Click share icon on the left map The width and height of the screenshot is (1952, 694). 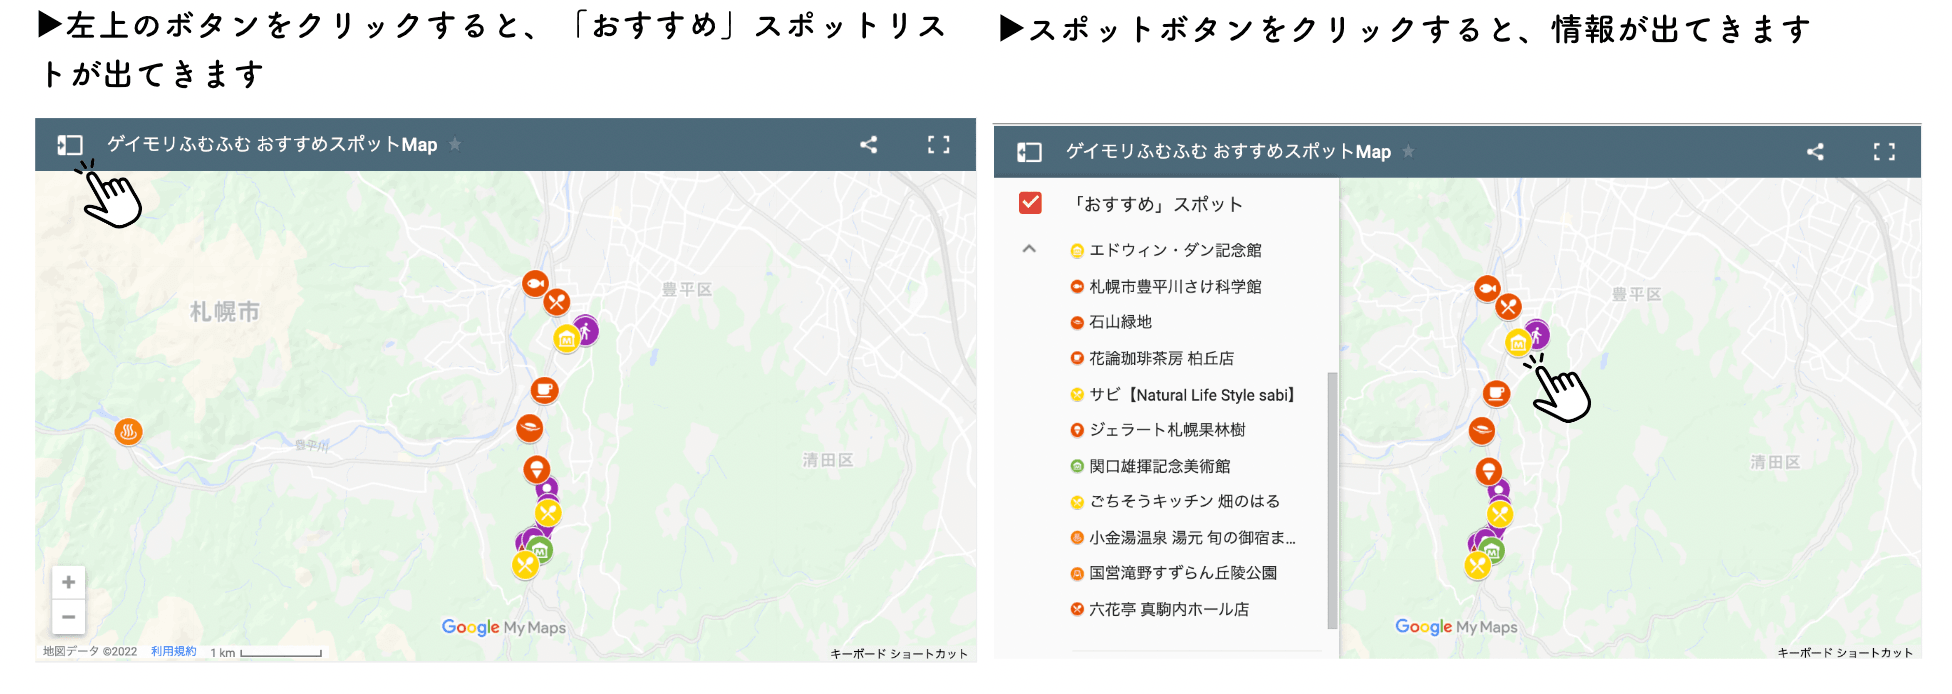(x=868, y=145)
